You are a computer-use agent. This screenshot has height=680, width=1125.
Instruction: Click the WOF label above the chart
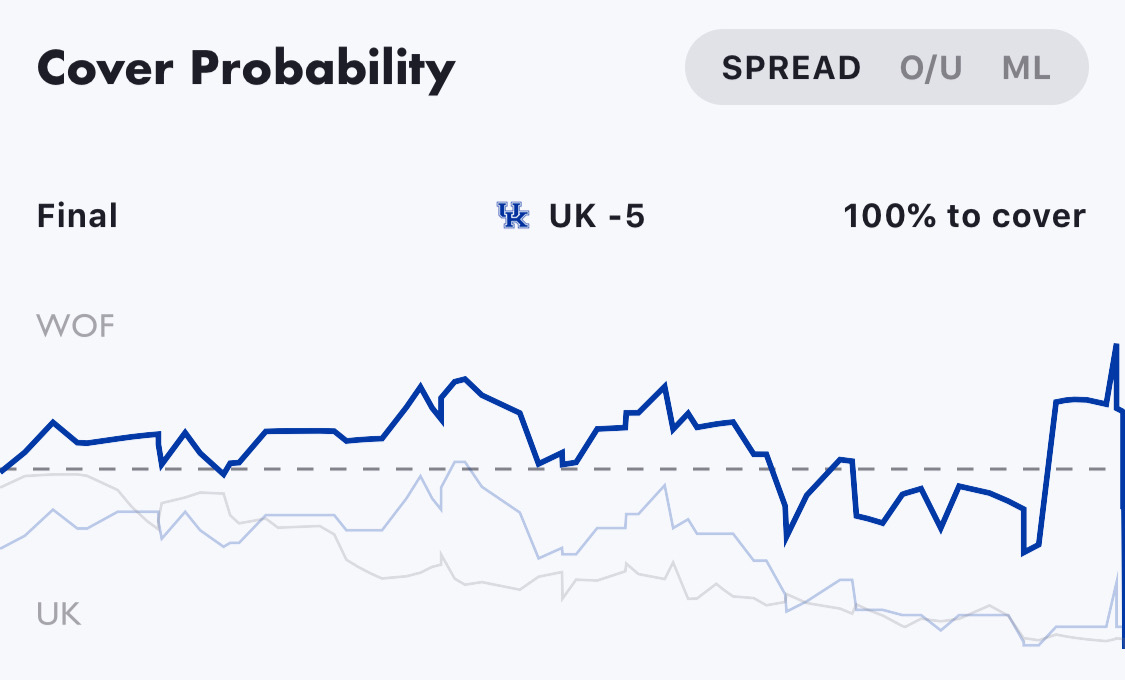pyautogui.click(x=75, y=326)
